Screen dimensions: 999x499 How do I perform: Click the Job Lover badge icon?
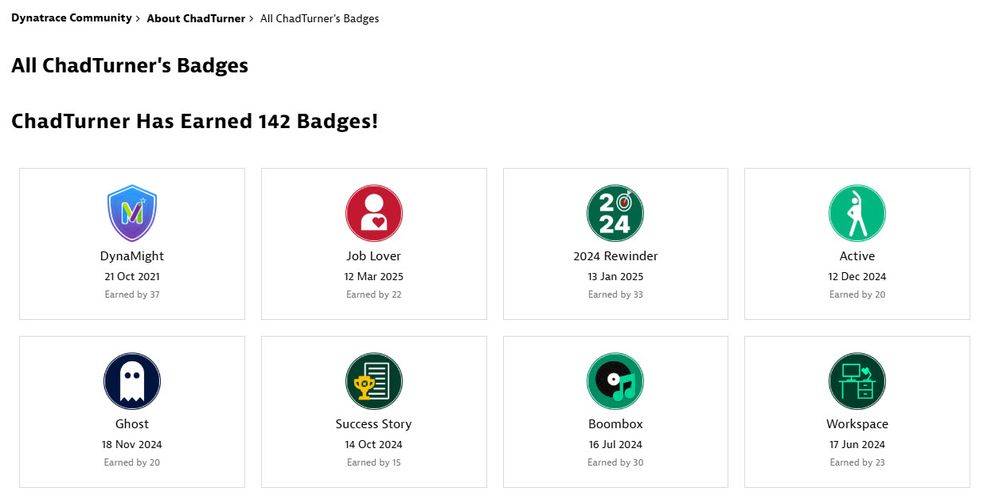tap(374, 213)
